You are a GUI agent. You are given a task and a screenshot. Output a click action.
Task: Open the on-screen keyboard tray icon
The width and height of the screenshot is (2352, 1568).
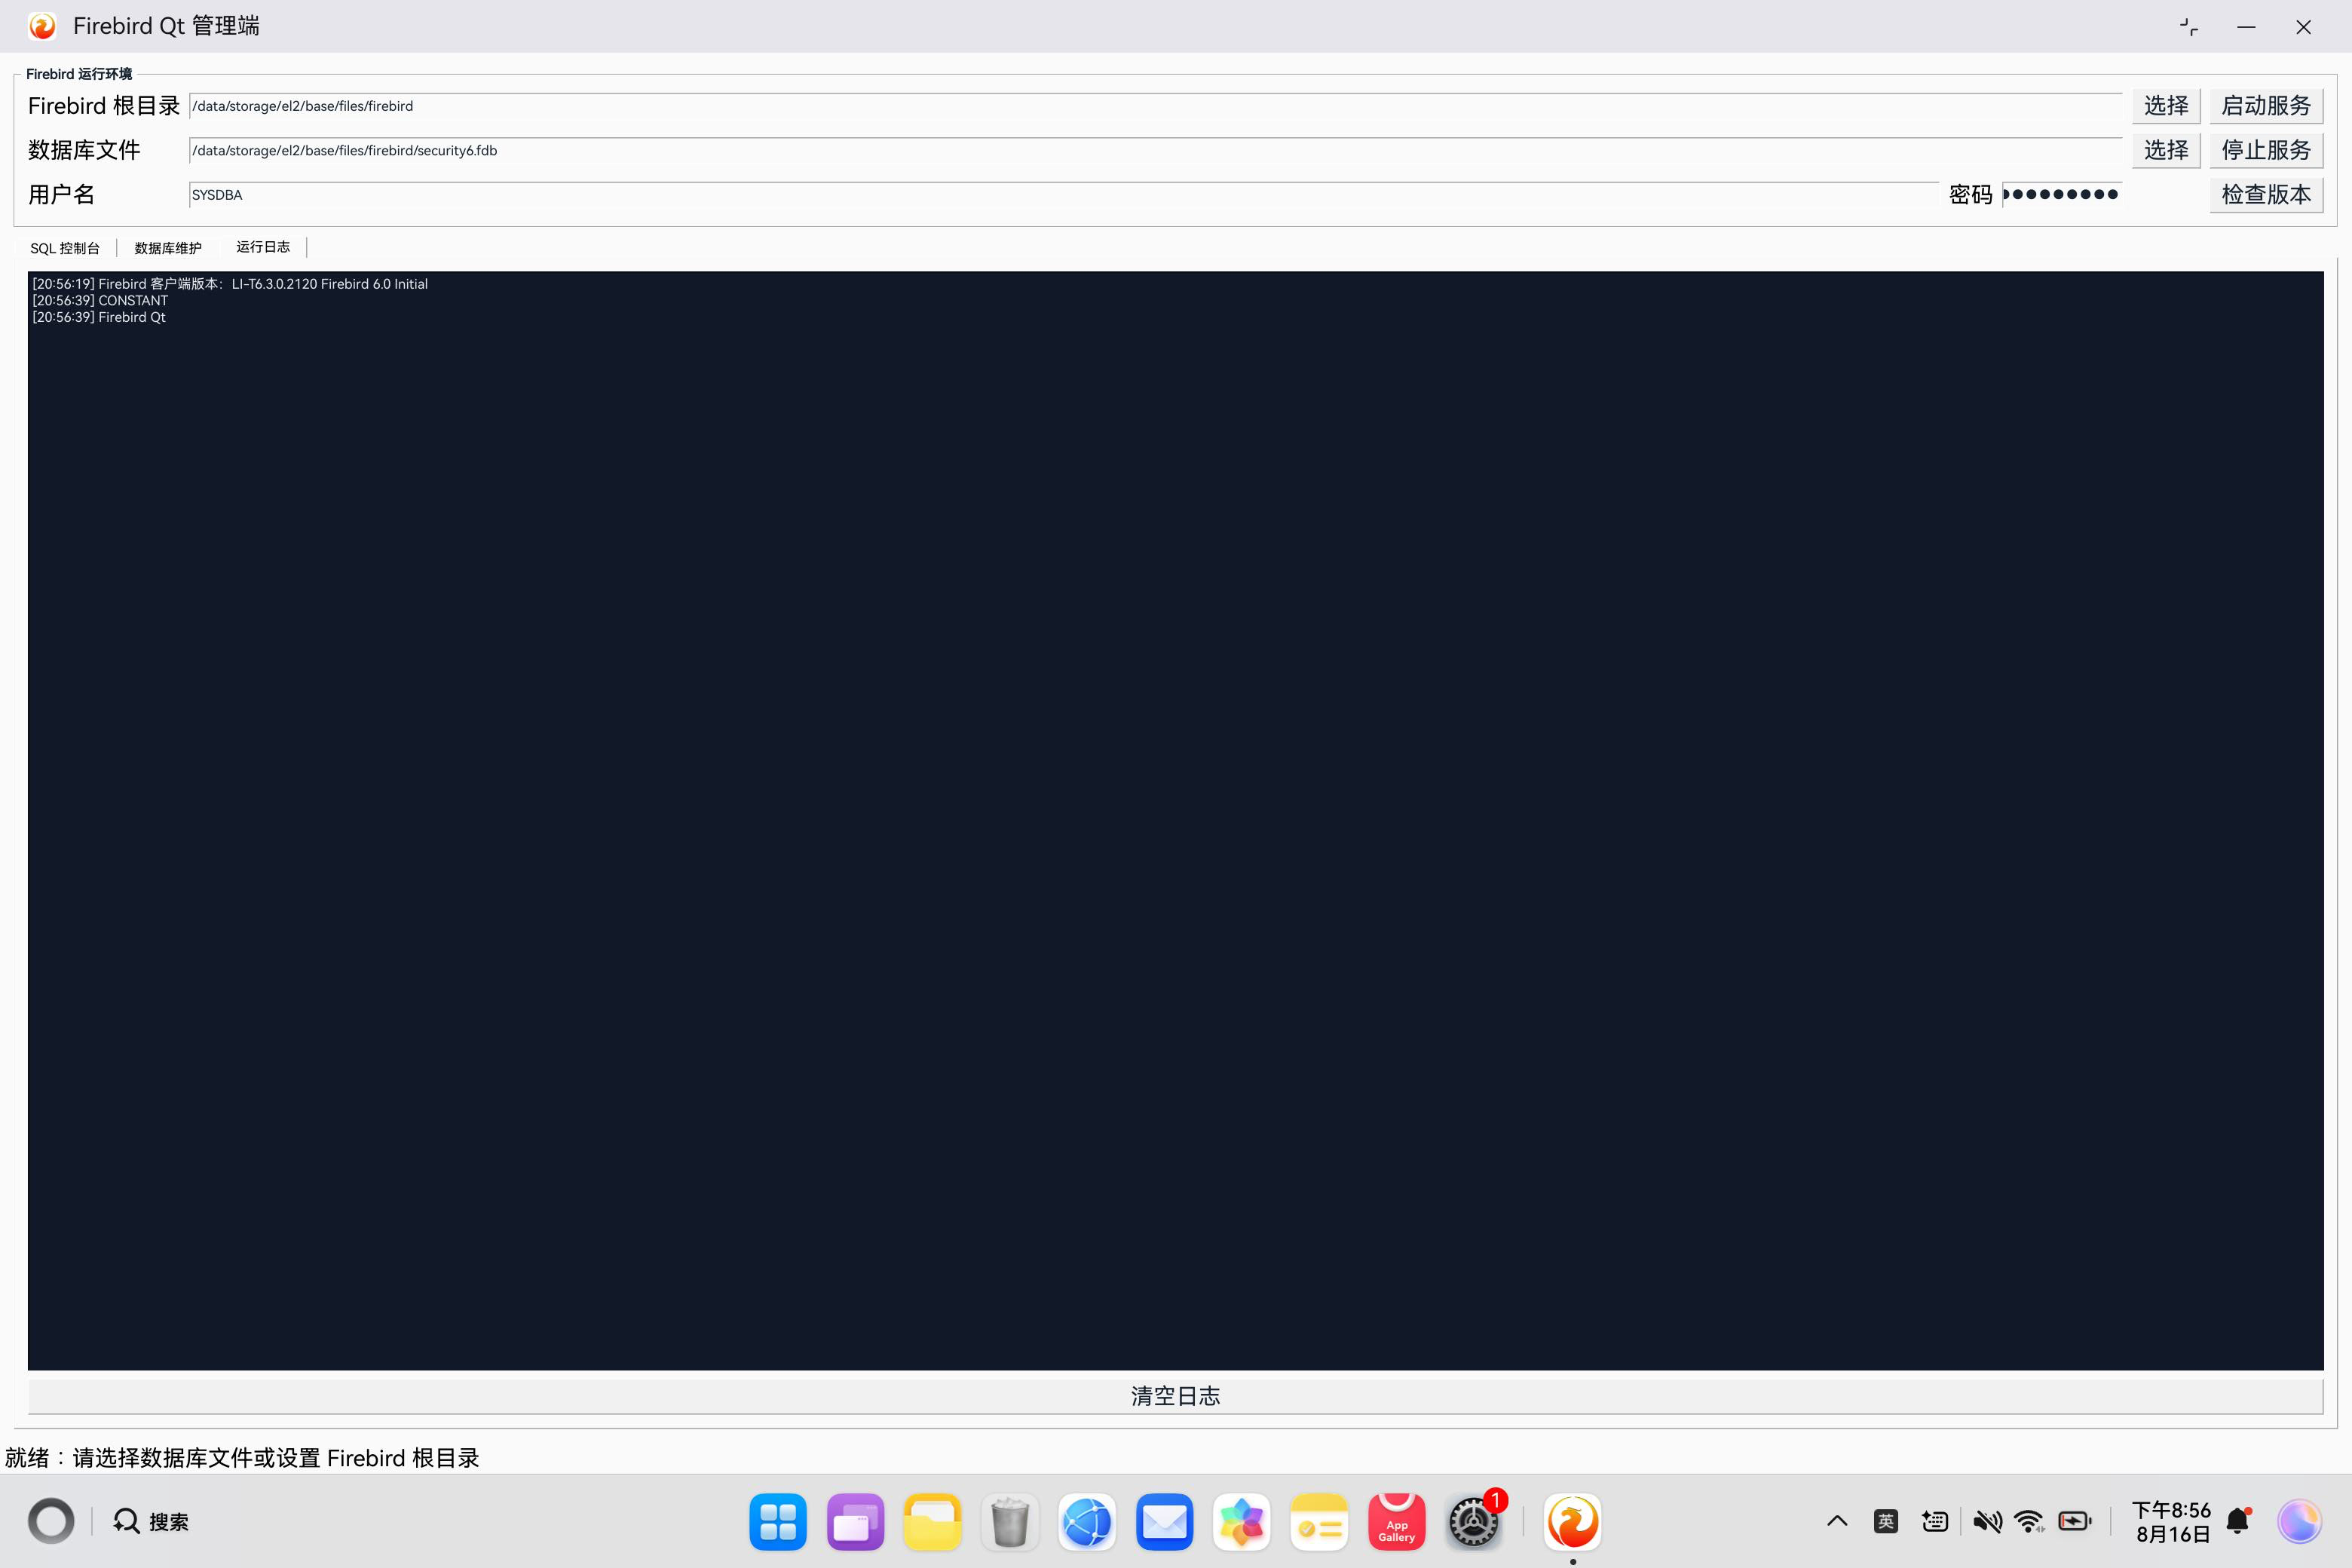click(1935, 1522)
